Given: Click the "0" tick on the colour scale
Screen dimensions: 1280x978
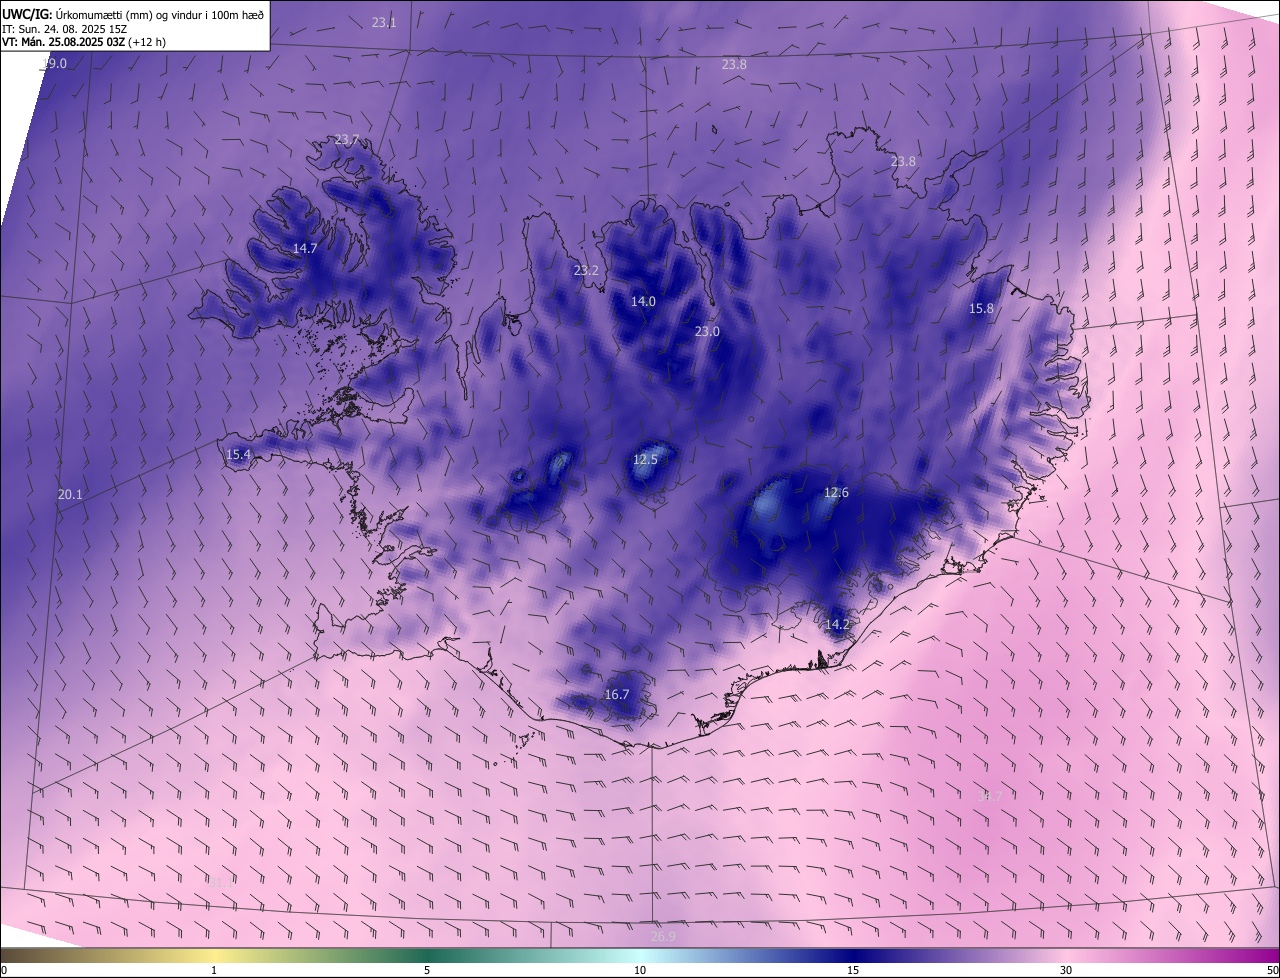Looking at the screenshot, I should (x=4, y=970).
